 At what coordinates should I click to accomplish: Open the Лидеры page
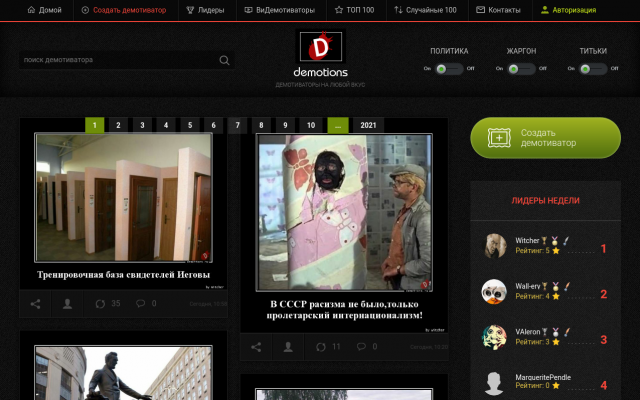click(205, 10)
